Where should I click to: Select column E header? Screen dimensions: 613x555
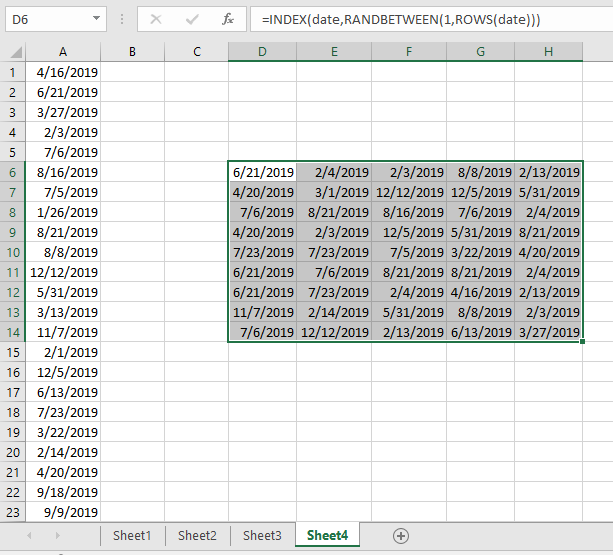pyautogui.click(x=334, y=52)
